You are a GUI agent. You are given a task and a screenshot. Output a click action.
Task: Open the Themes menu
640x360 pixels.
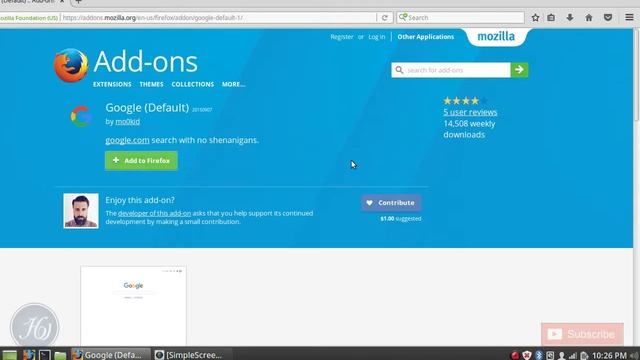[151, 84]
